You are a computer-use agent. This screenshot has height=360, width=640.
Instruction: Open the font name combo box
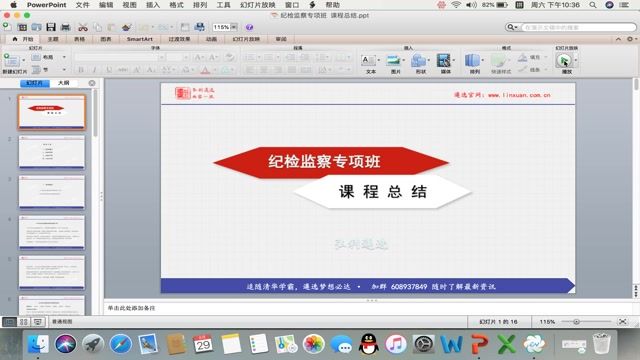[120, 57]
